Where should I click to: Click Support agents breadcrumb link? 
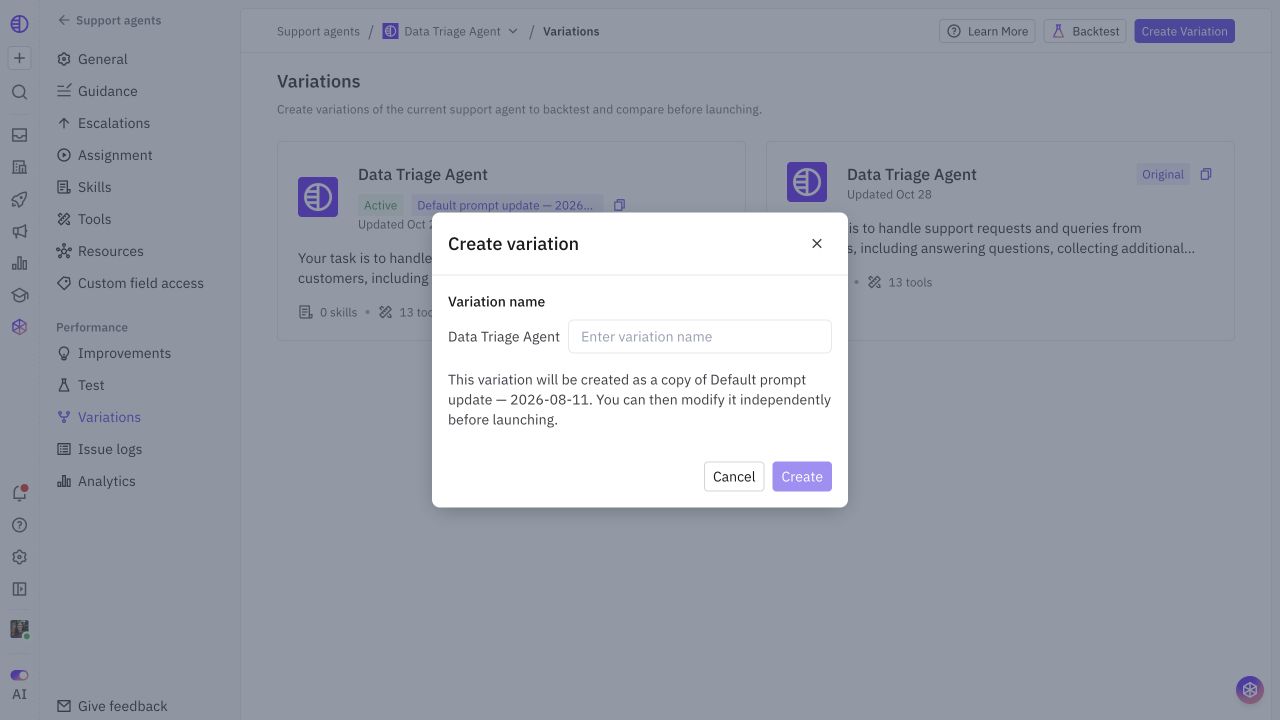tap(318, 31)
